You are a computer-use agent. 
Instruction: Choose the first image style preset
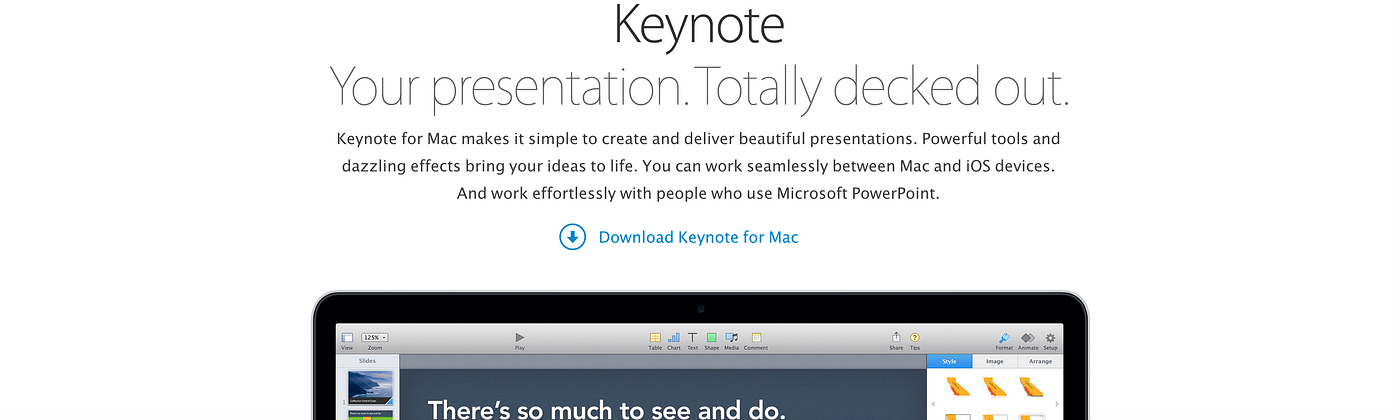[959, 386]
